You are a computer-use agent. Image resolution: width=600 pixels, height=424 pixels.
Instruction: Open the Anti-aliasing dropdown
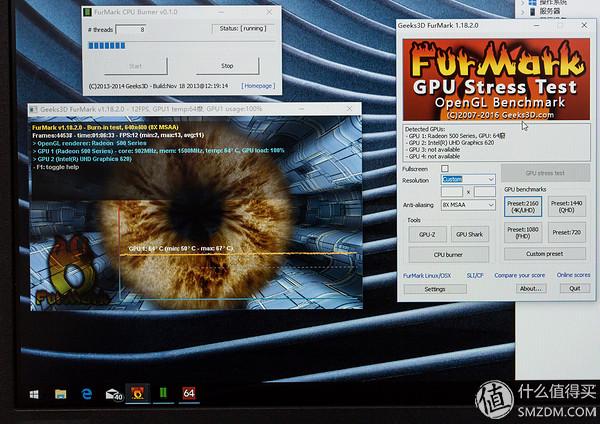[468, 205]
